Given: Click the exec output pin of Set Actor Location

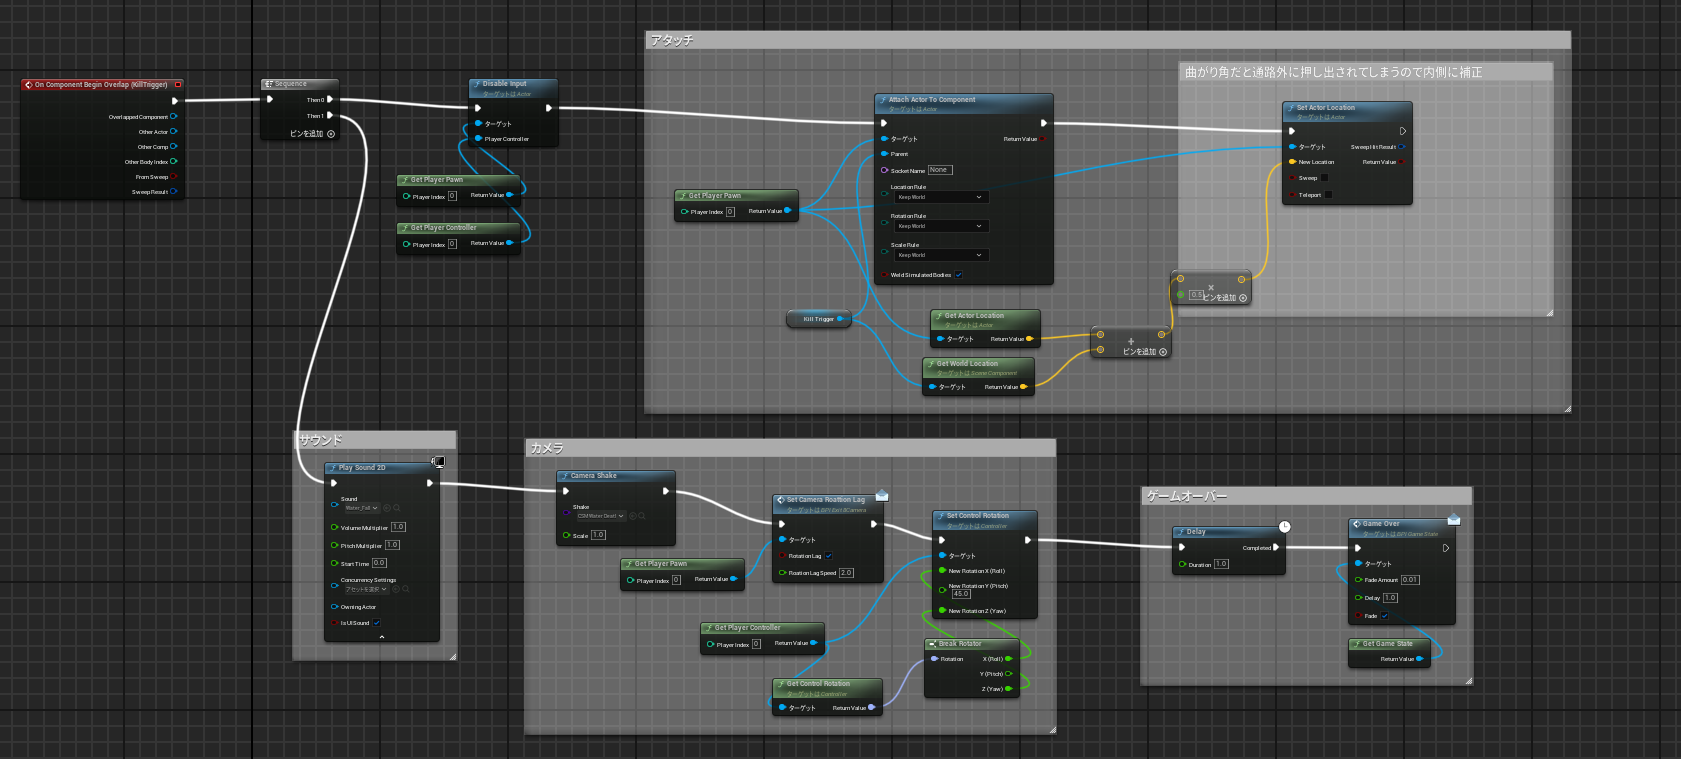Looking at the screenshot, I should pos(1403,131).
